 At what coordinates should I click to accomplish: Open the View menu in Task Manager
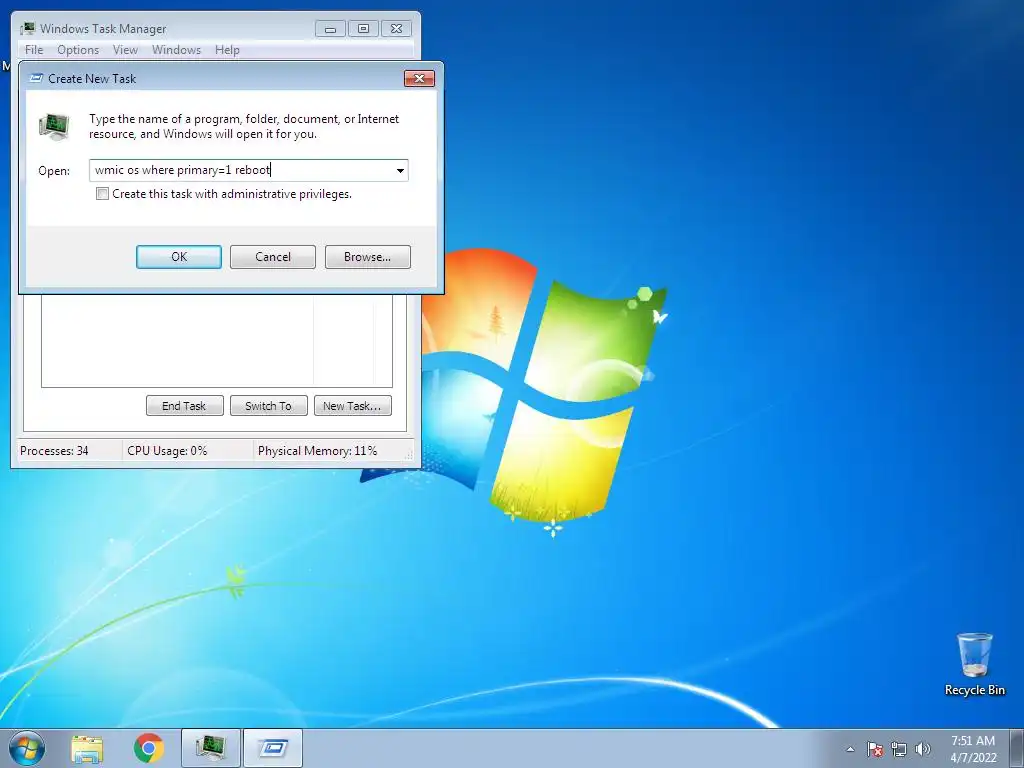point(125,50)
